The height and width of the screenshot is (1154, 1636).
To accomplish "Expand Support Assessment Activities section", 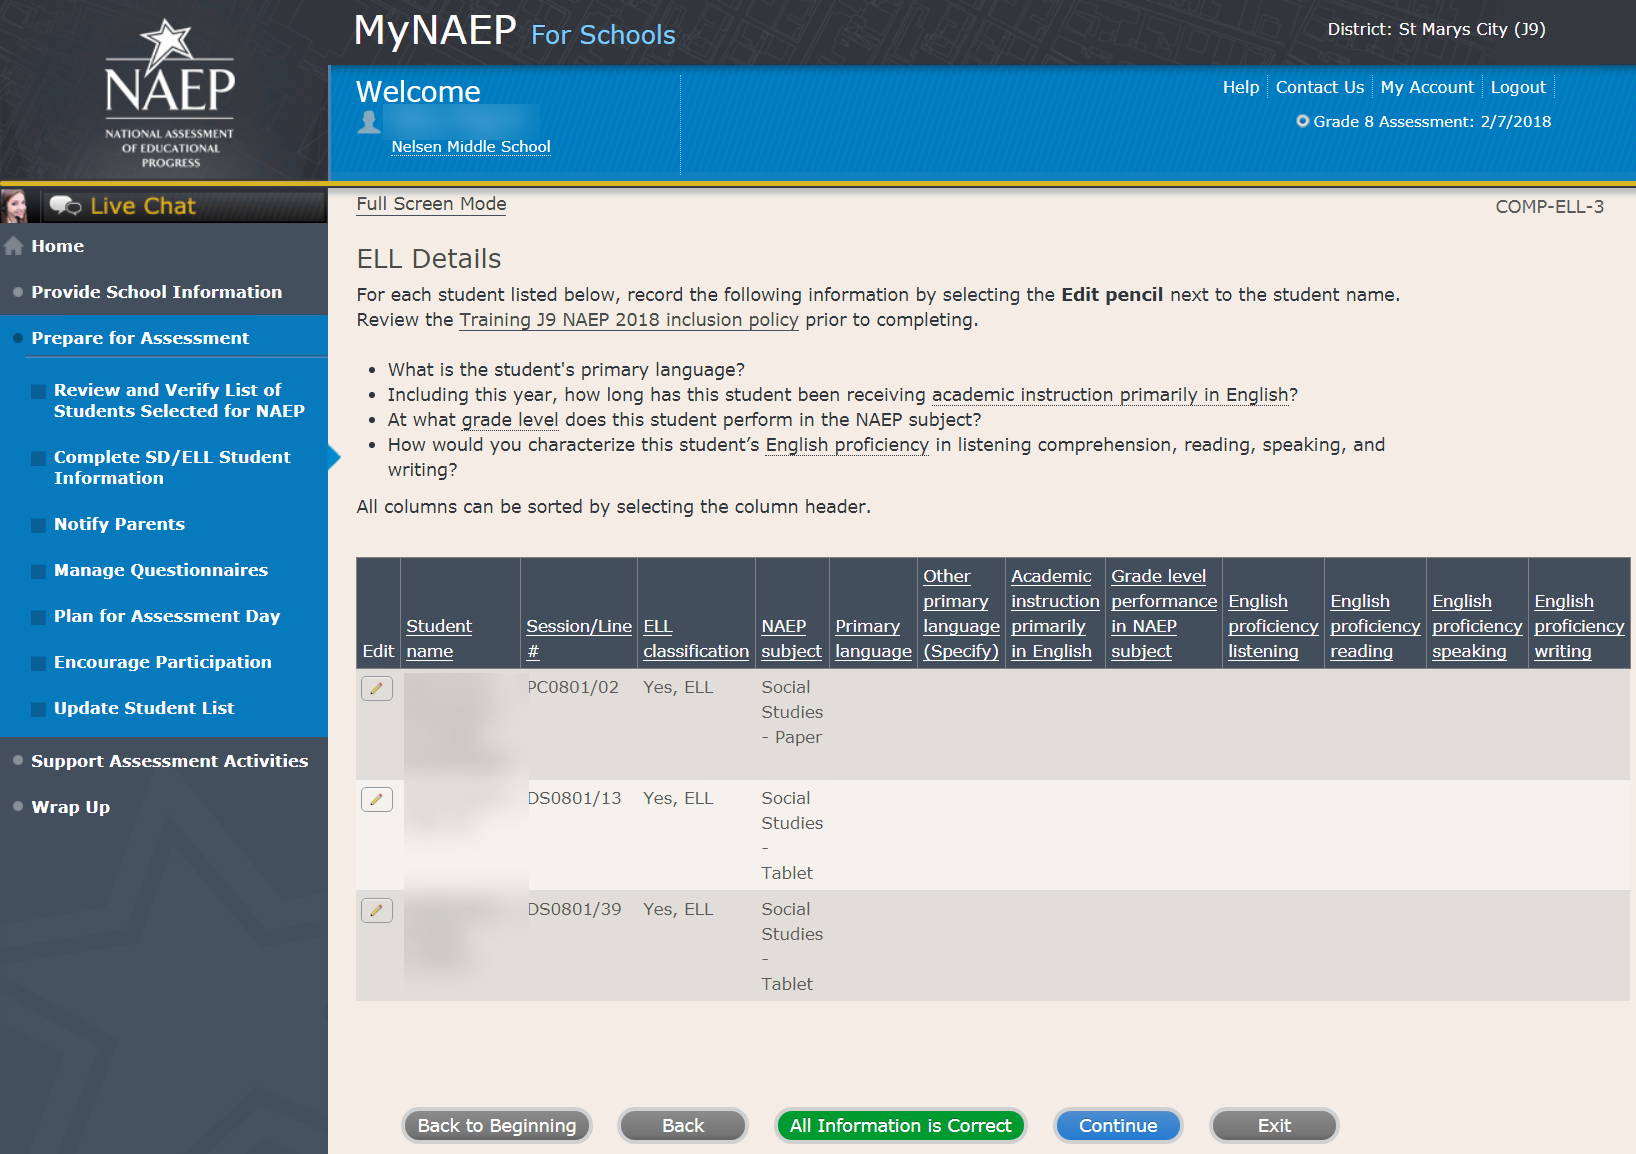I will point(169,761).
